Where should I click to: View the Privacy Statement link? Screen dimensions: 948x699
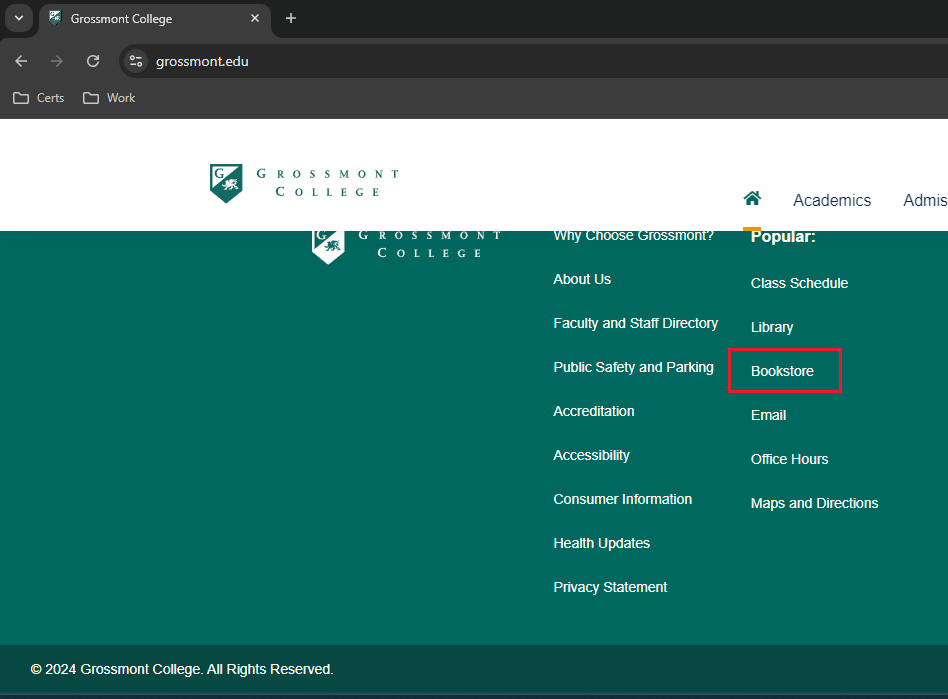coord(610,587)
